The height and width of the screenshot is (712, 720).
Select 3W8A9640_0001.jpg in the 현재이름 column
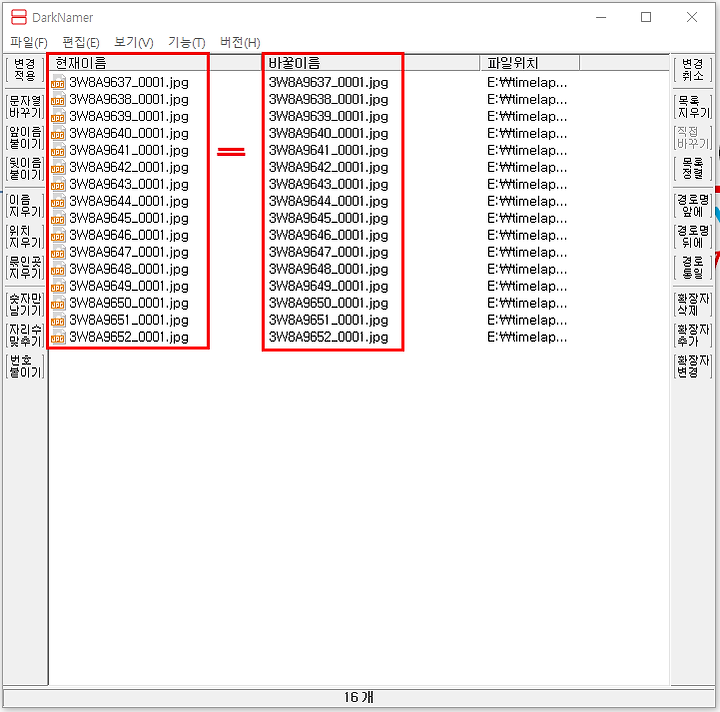(x=129, y=134)
